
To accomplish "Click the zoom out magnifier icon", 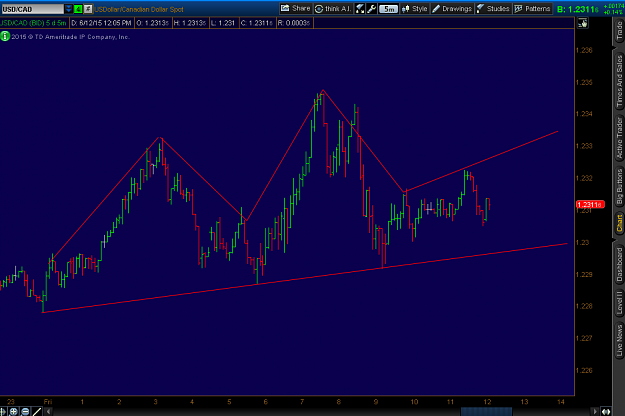I will (25, 411).
